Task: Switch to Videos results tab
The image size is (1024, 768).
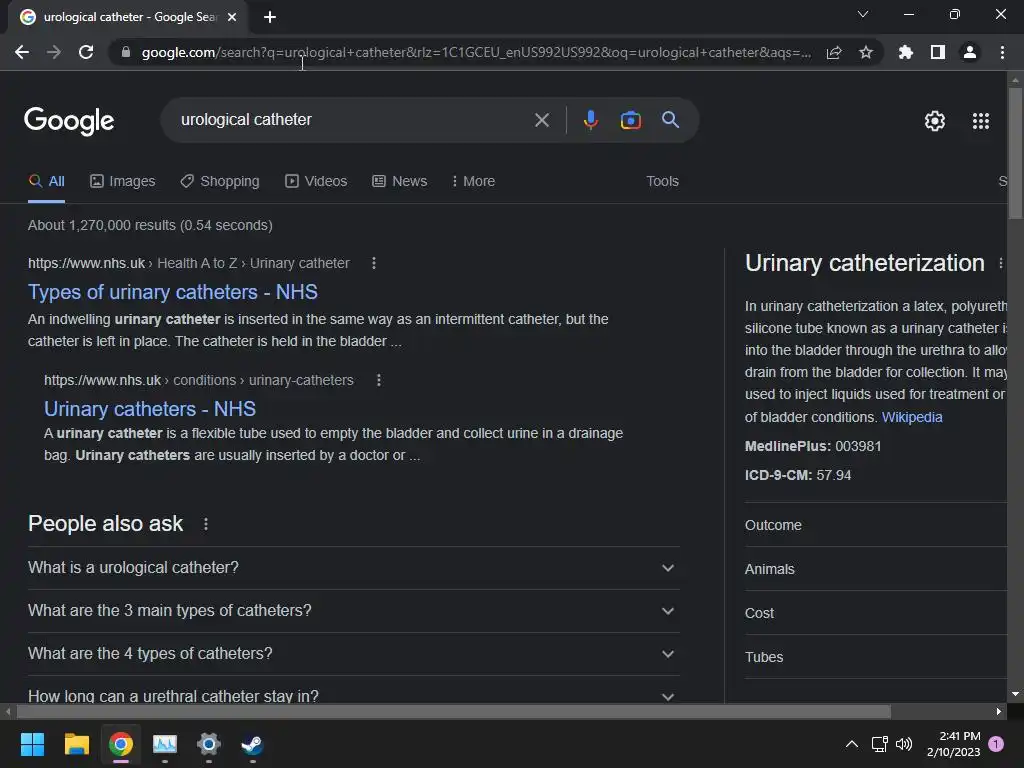Action: (x=316, y=181)
